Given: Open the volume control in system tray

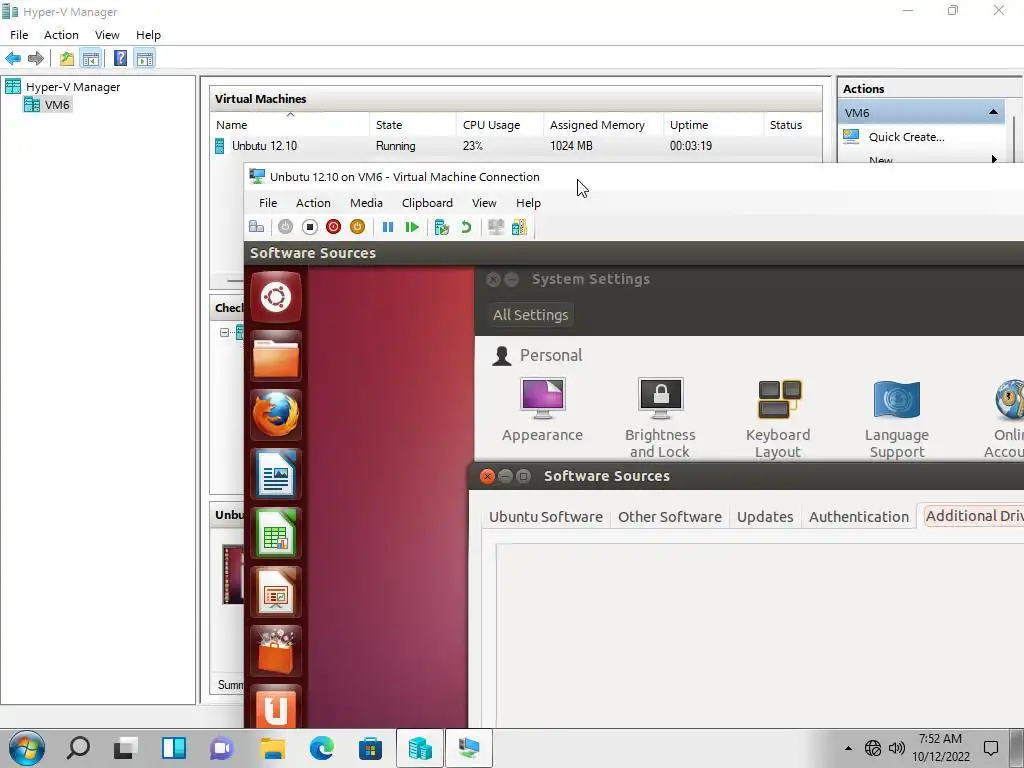Looking at the screenshot, I should point(897,748).
